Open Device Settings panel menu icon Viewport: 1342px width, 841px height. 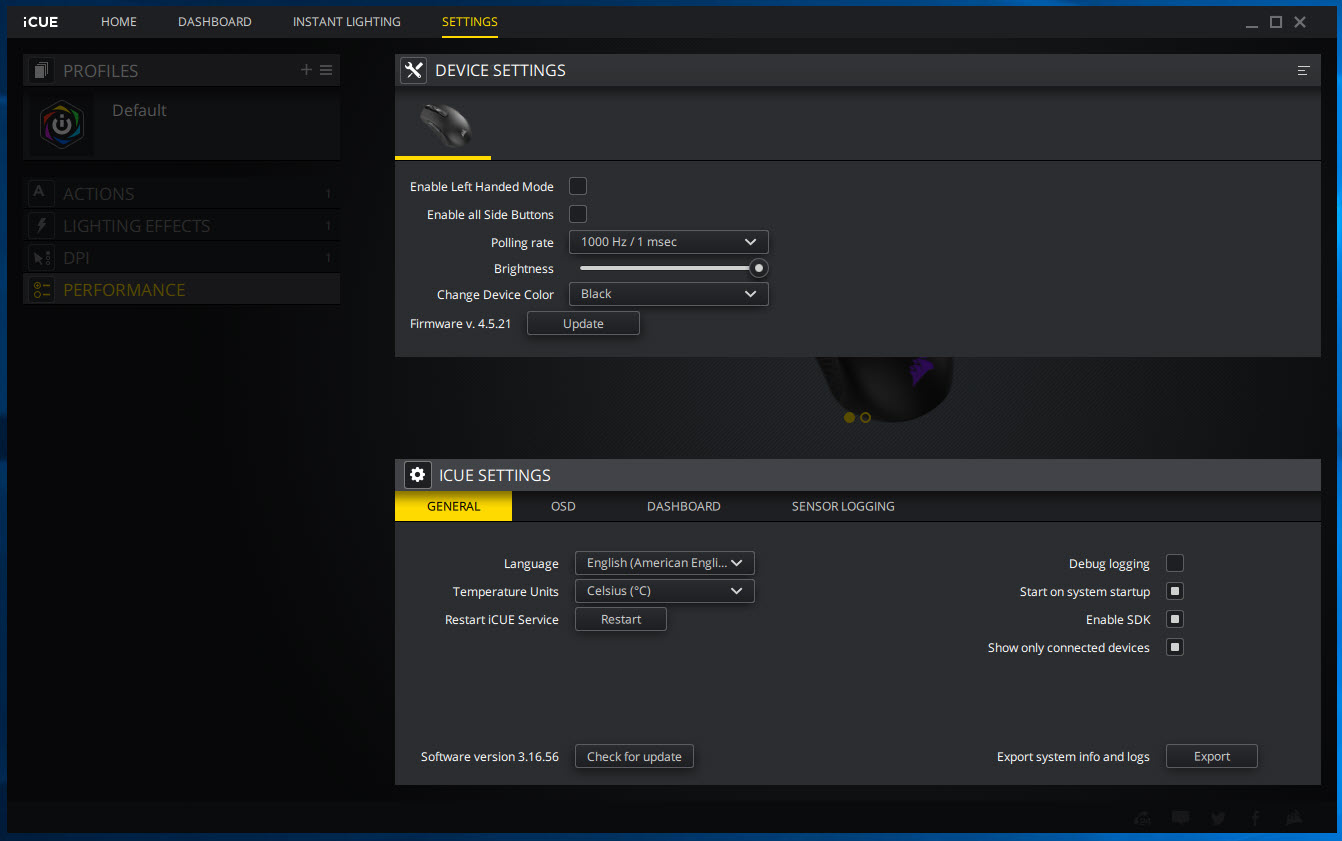point(1303,70)
